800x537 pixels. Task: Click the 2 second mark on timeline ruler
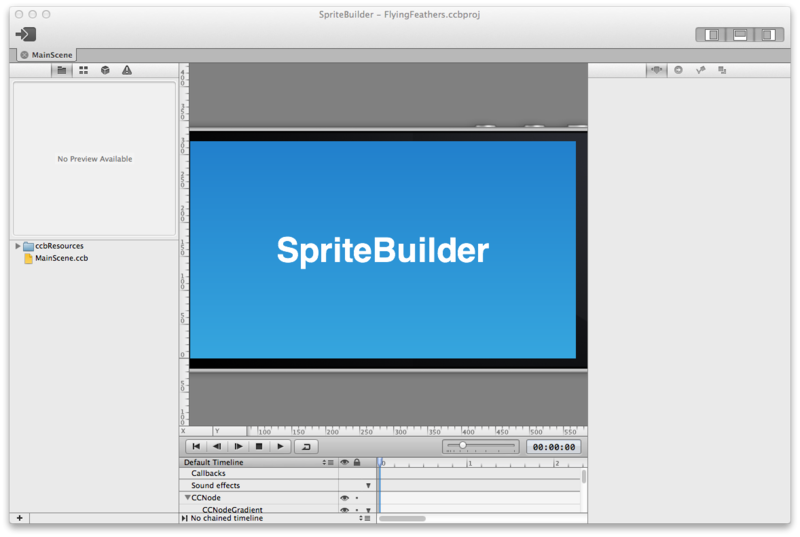click(x=557, y=463)
